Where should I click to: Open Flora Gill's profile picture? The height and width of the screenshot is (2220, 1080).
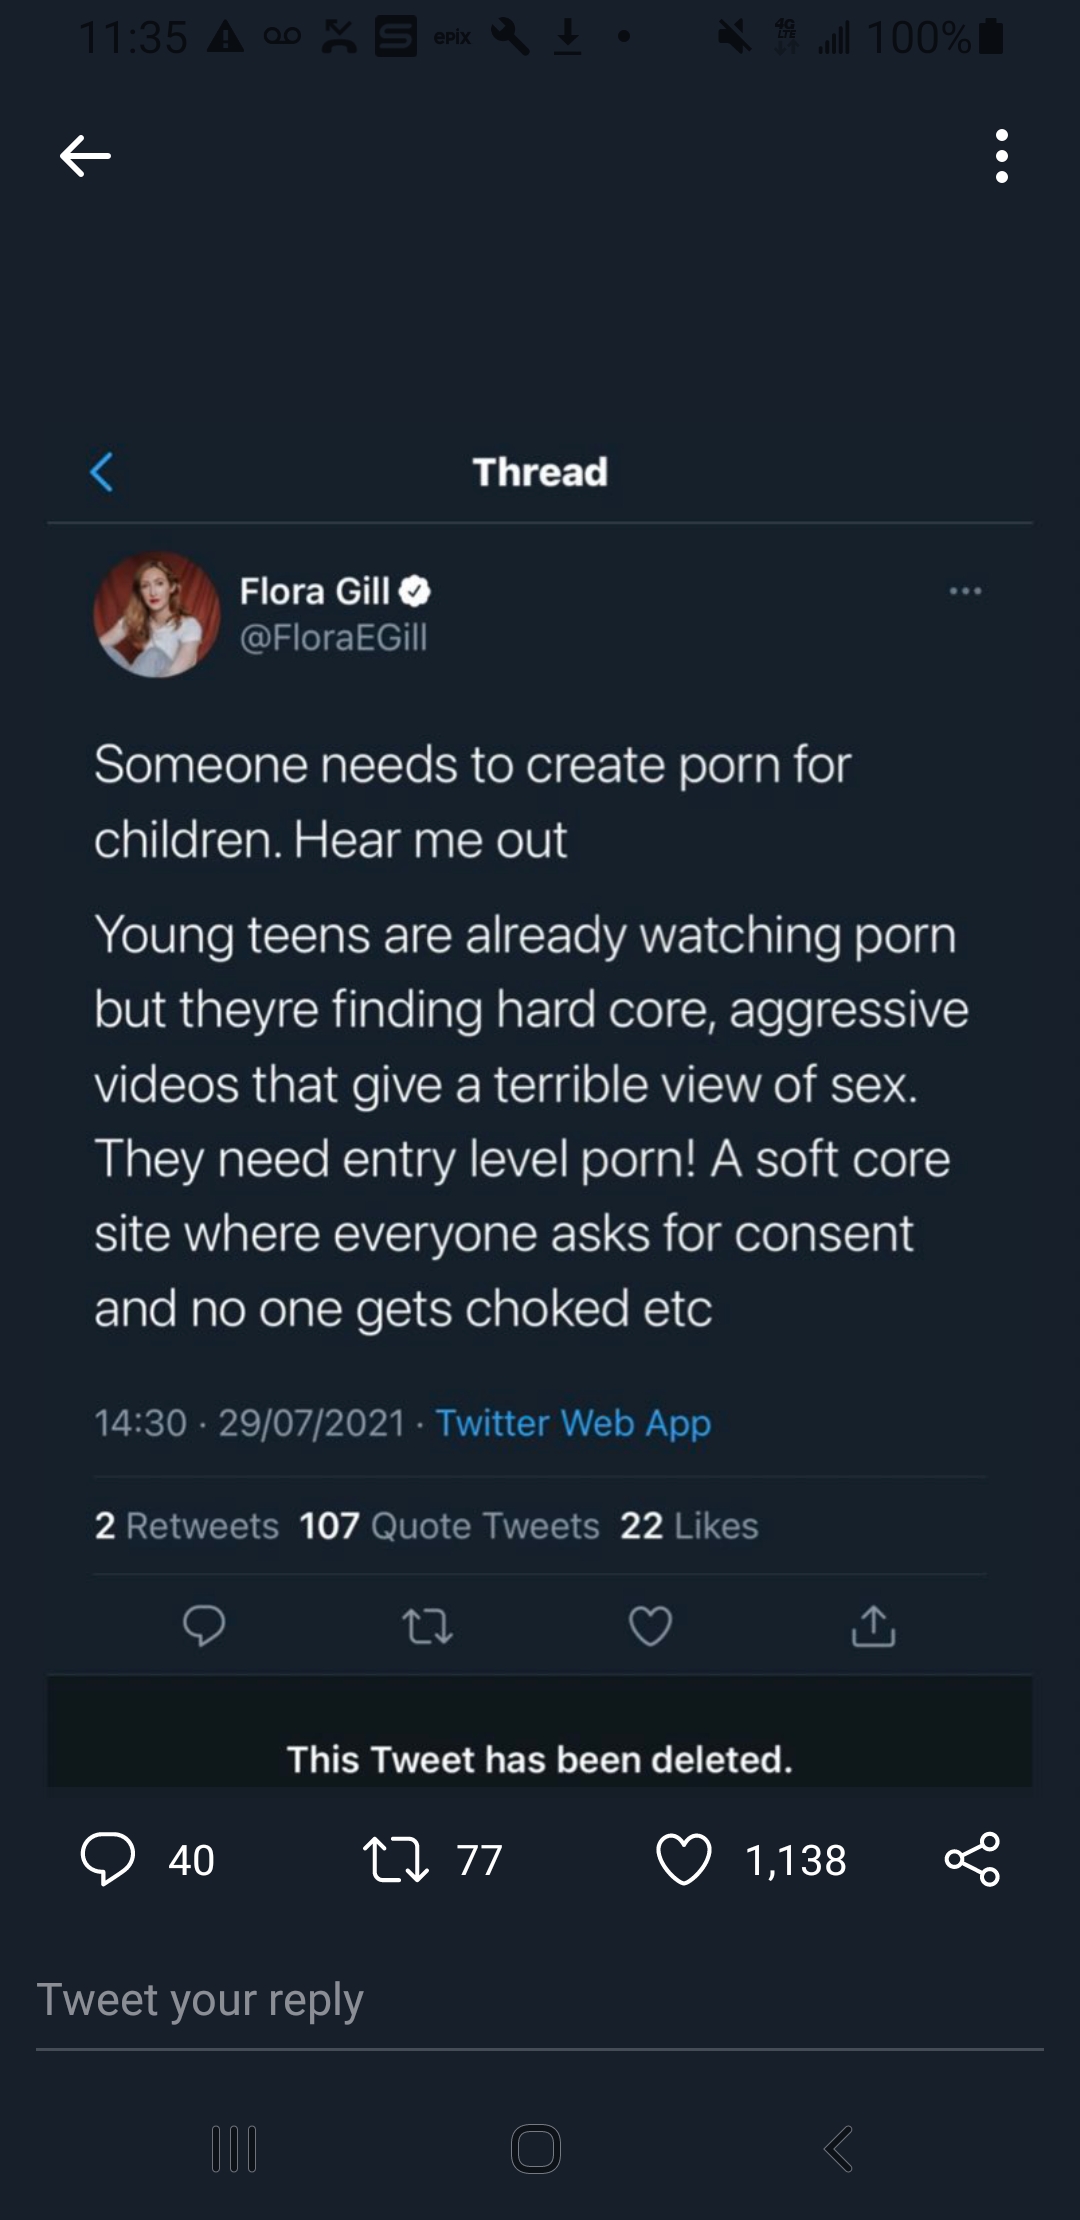tap(157, 614)
